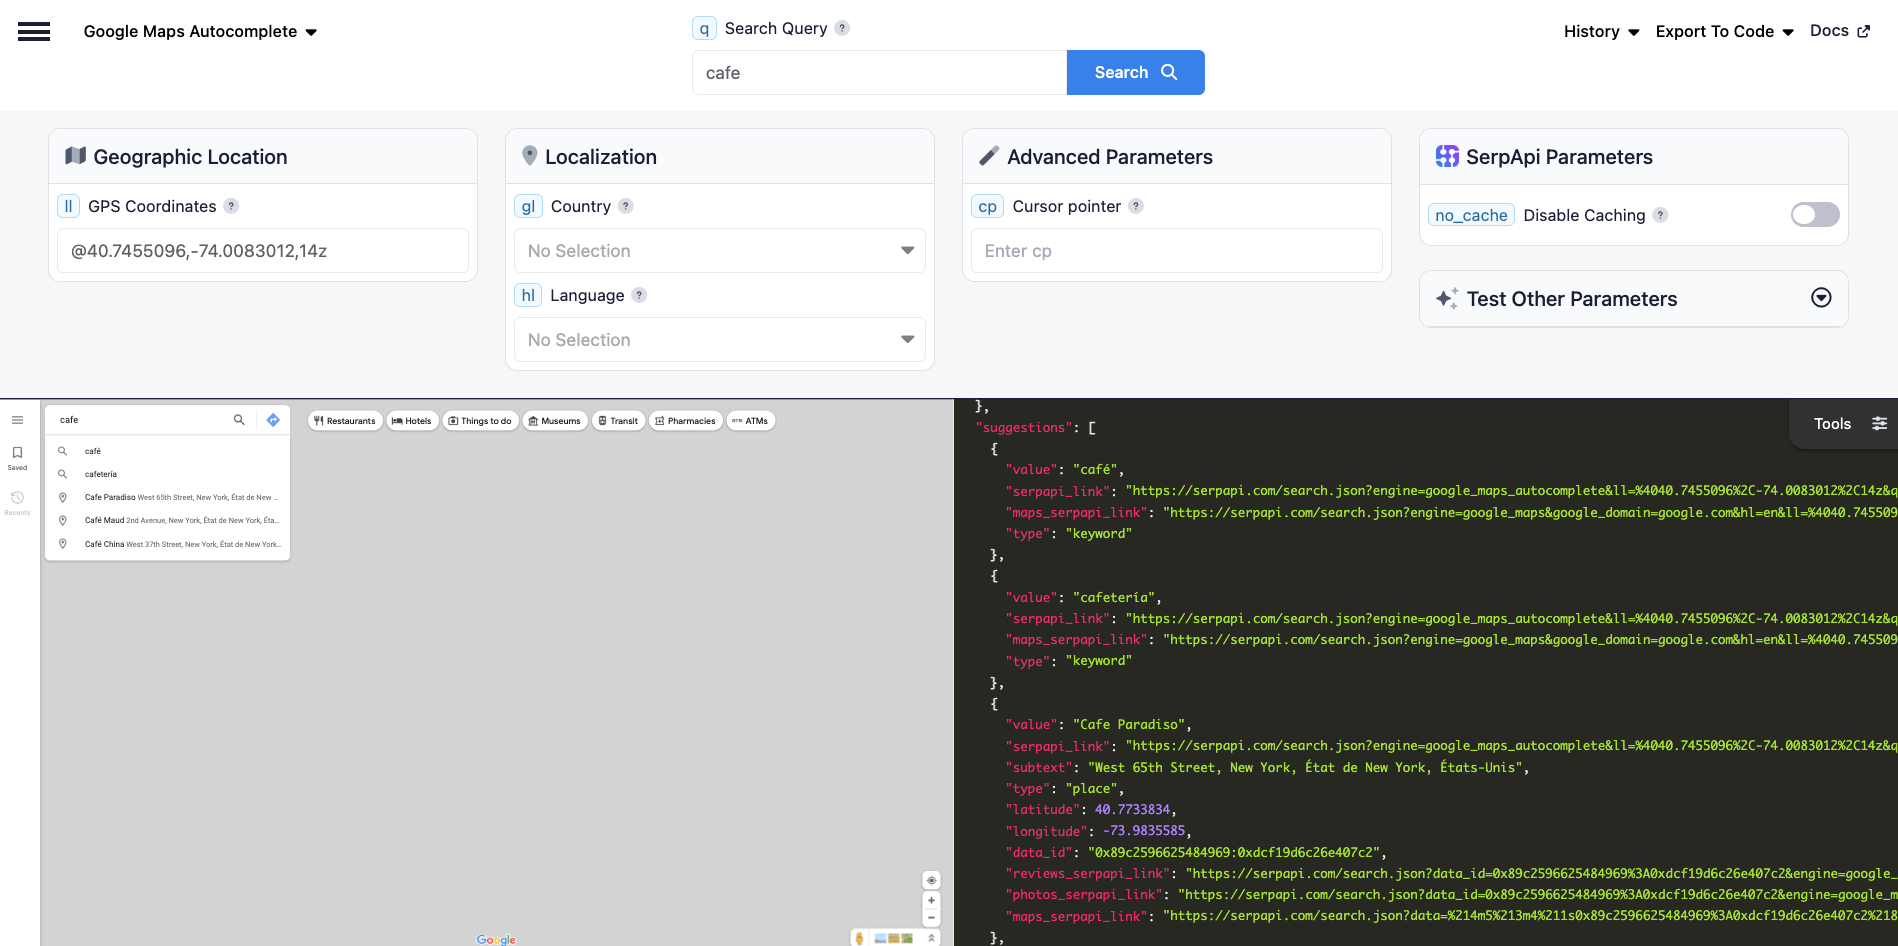Open the Docs external link

(x=1840, y=31)
